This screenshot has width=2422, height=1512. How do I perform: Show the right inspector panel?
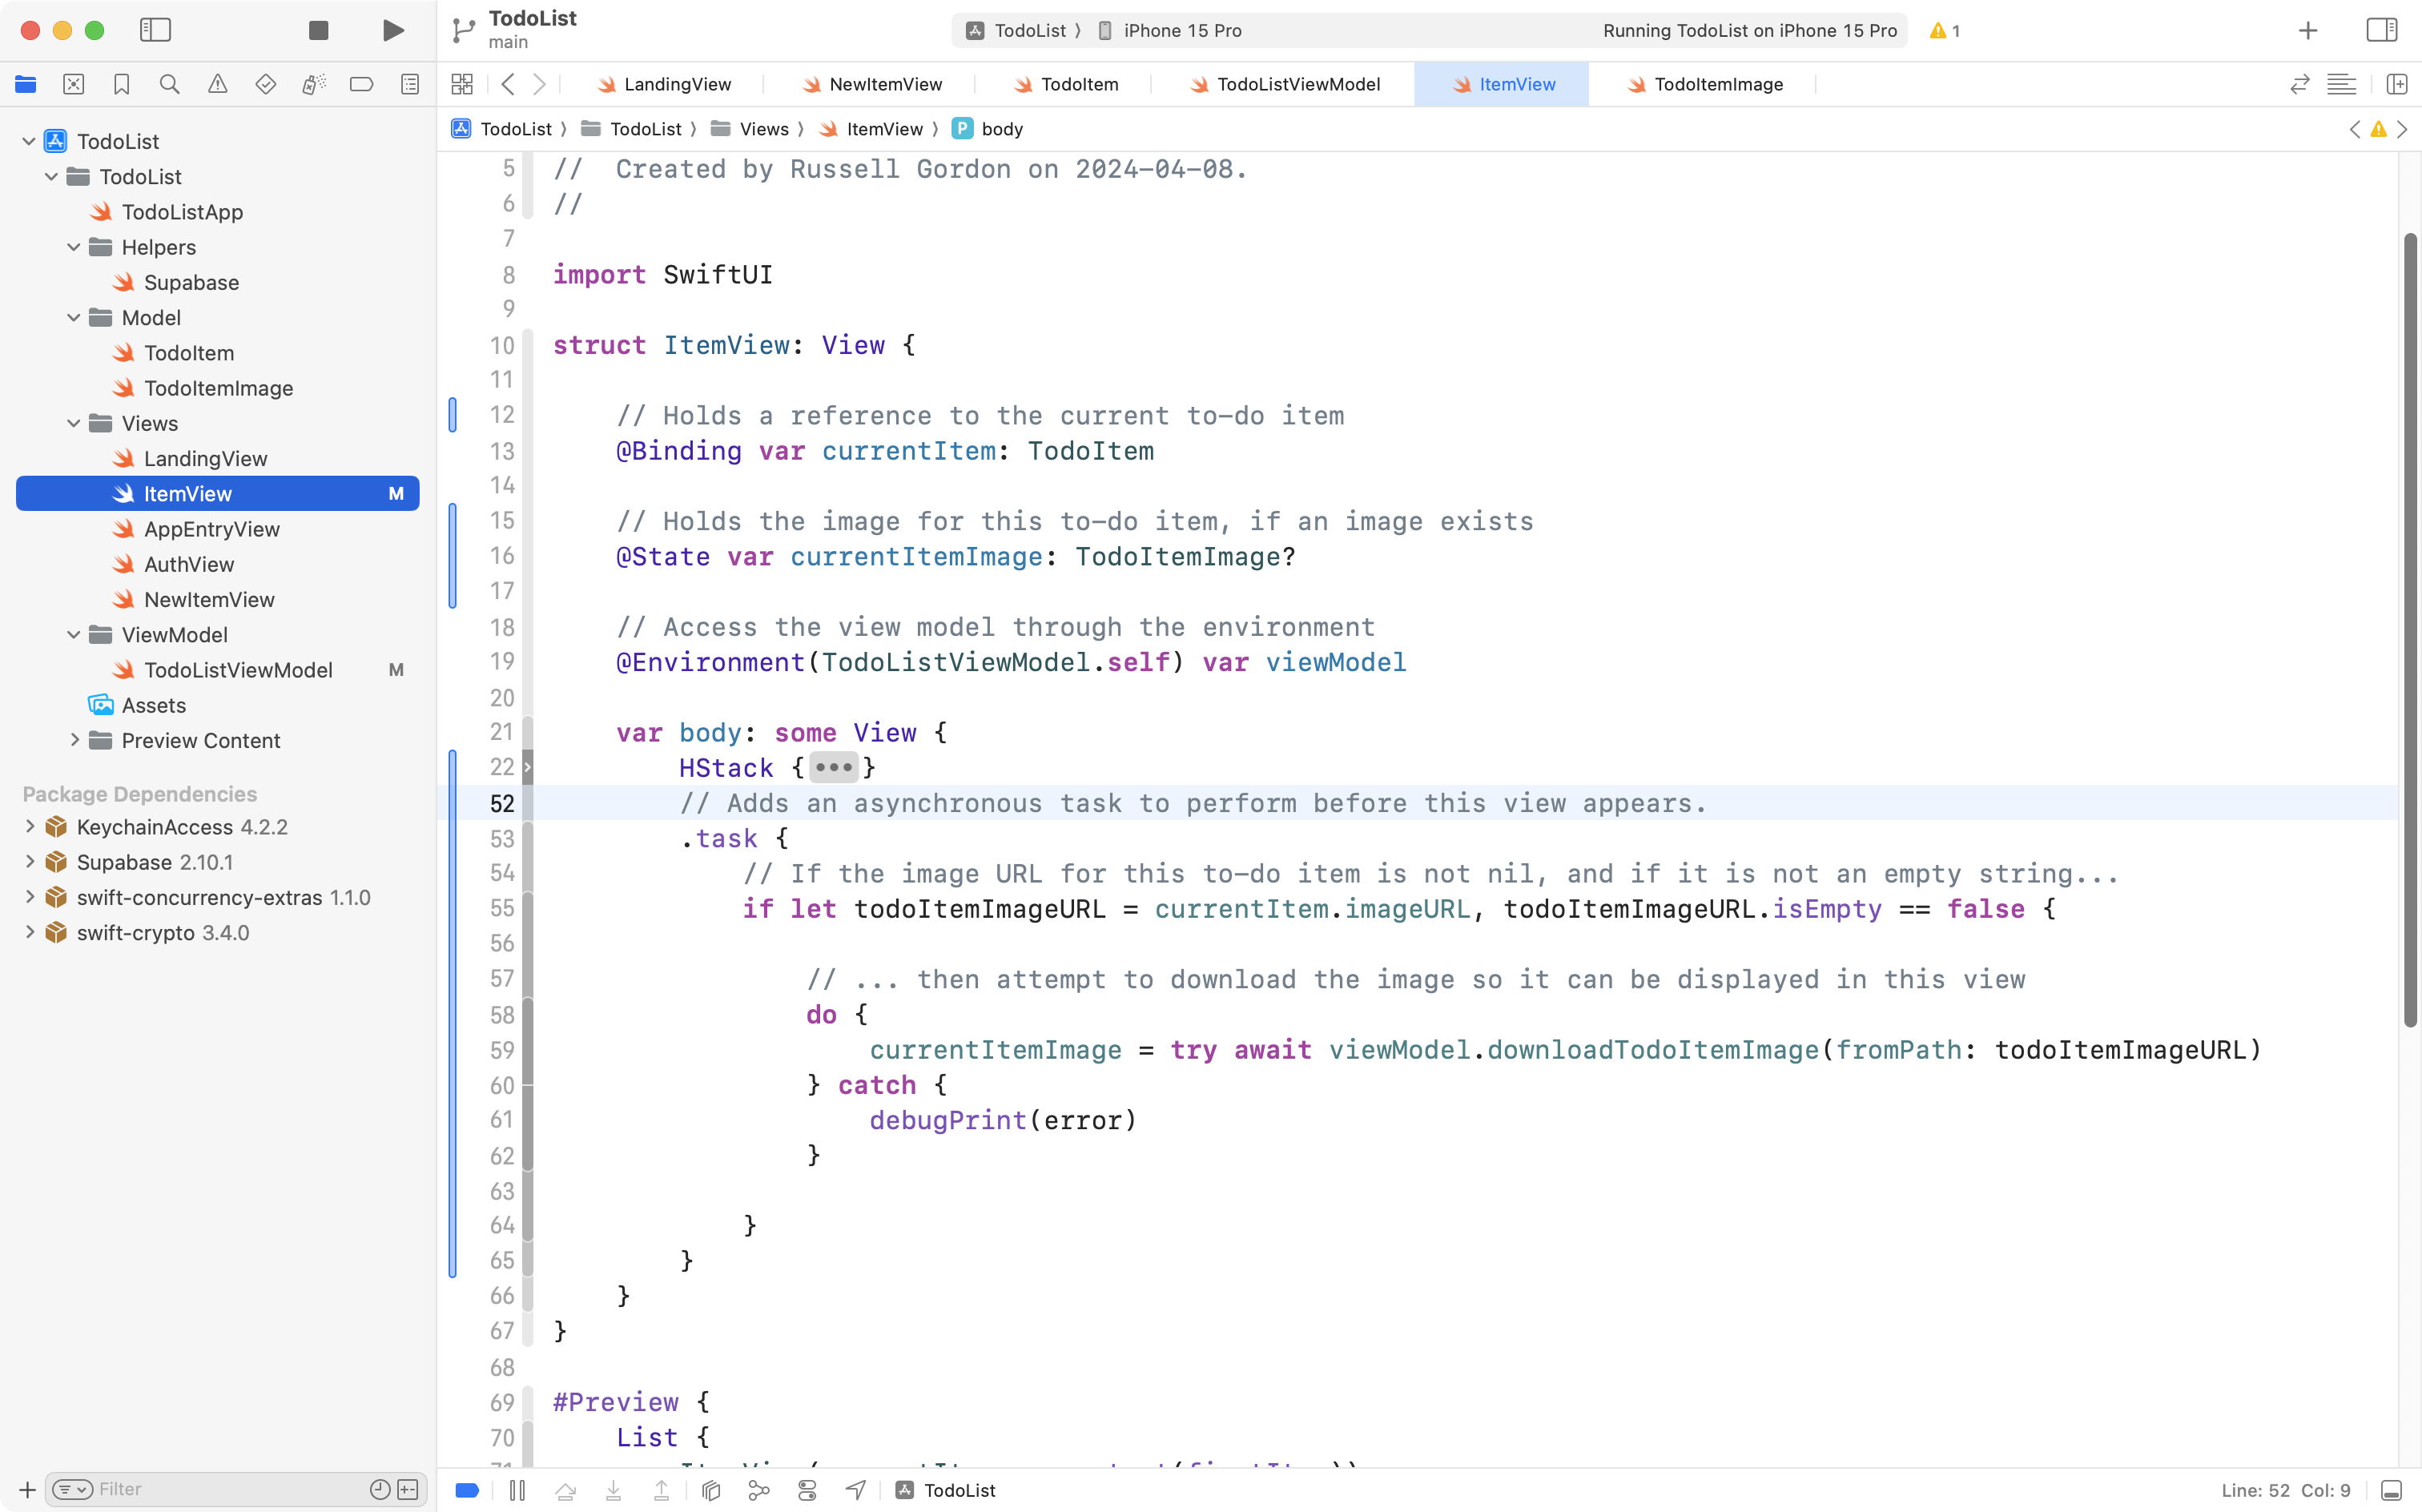(2381, 30)
